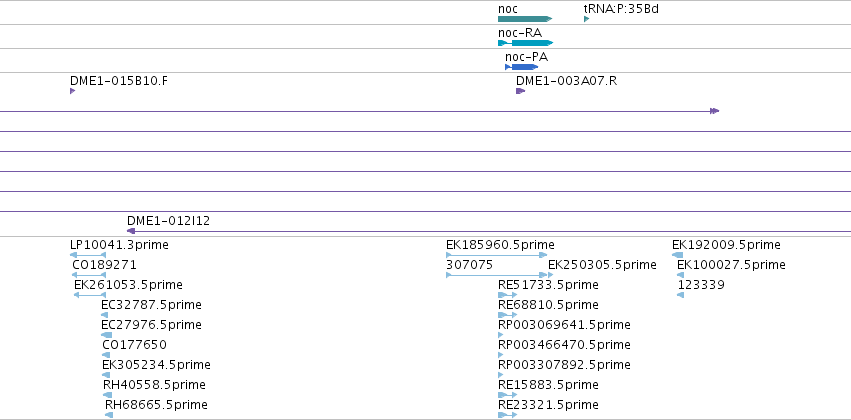Screen dimensions: 851x420
Task: Click the 'noc-RA' label text
Action: (520, 33)
